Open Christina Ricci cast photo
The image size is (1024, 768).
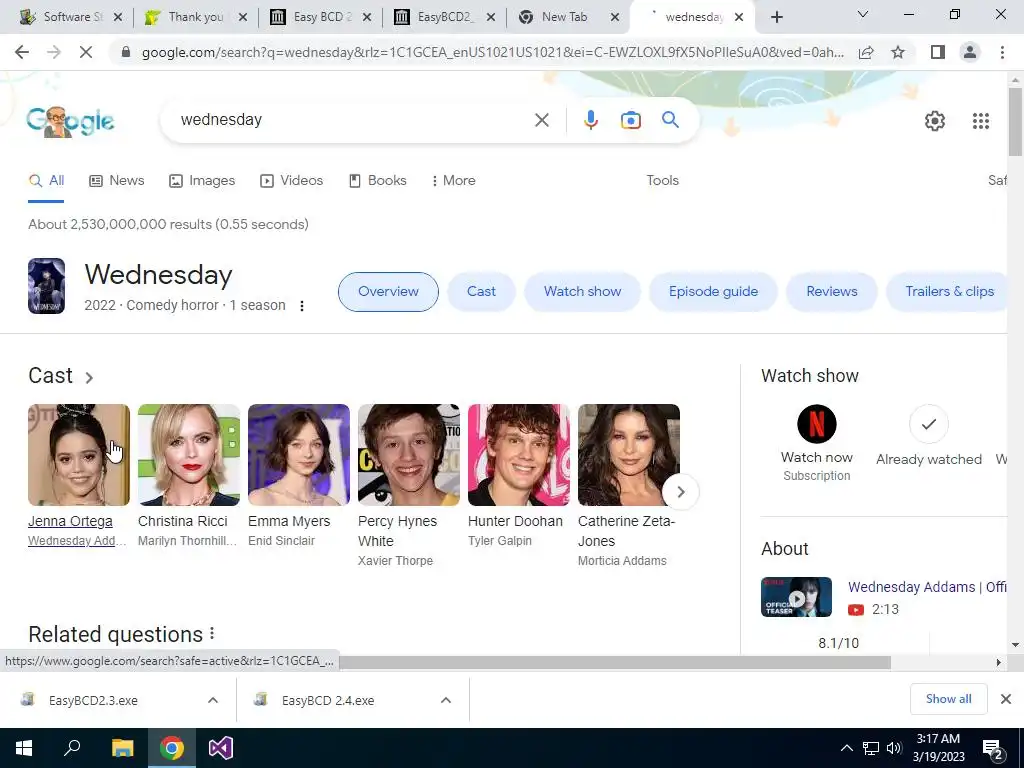point(189,455)
